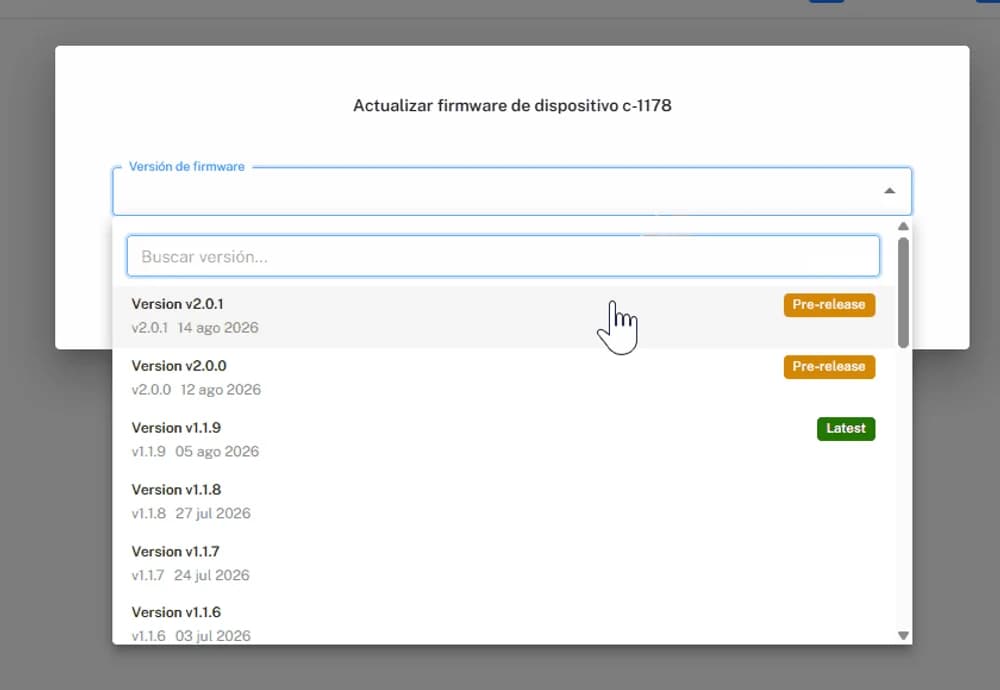The height and width of the screenshot is (690, 1000).
Task: Click the Versión de firmware field label
Action: 187,166
